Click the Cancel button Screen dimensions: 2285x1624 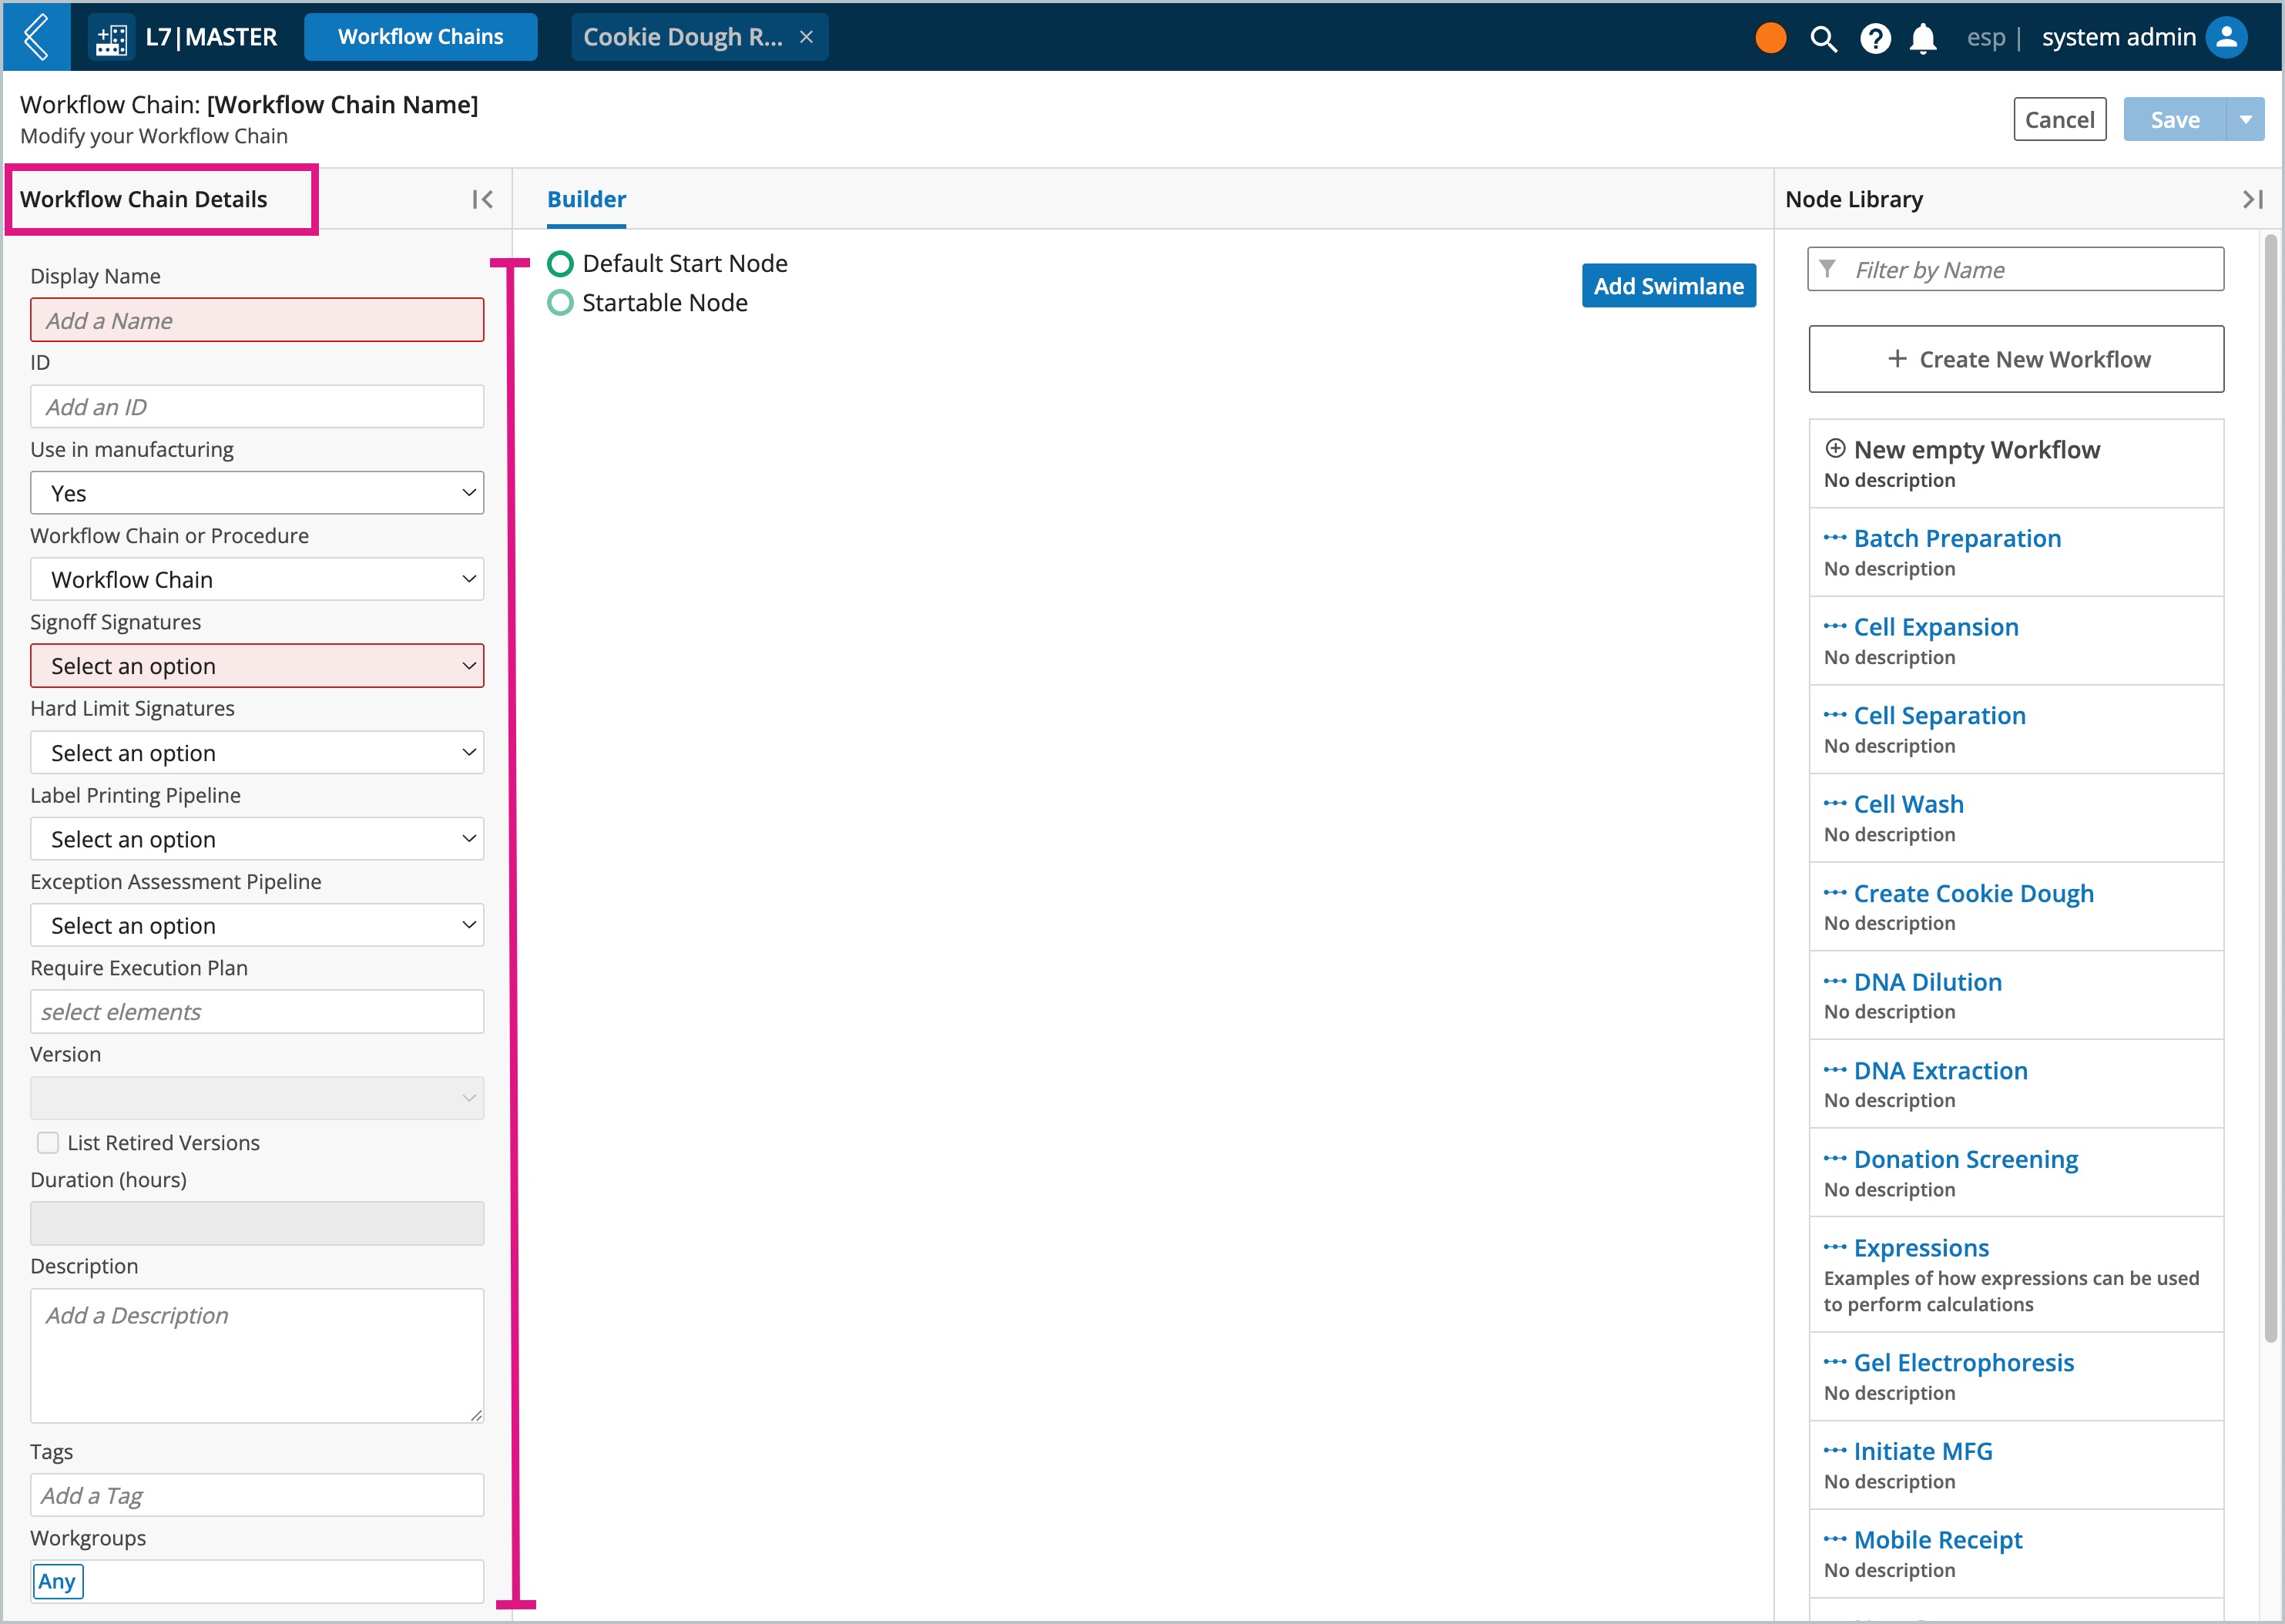coord(2060,120)
